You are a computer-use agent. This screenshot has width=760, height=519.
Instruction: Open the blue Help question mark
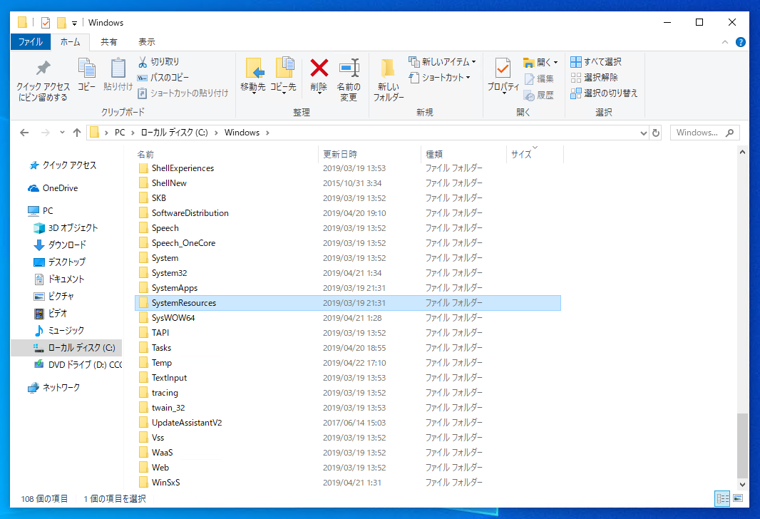[741, 42]
